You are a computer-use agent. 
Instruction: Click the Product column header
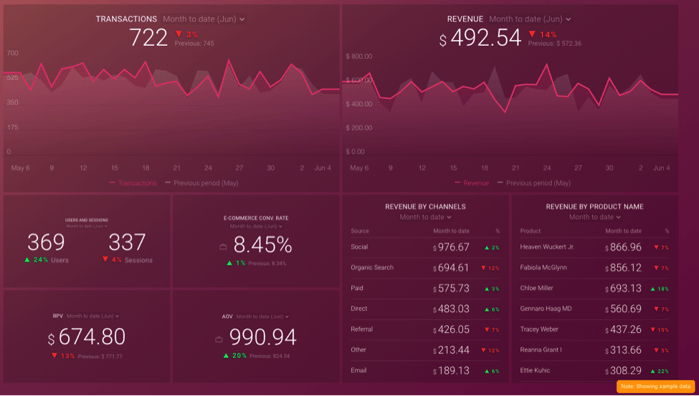tap(530, 231)
